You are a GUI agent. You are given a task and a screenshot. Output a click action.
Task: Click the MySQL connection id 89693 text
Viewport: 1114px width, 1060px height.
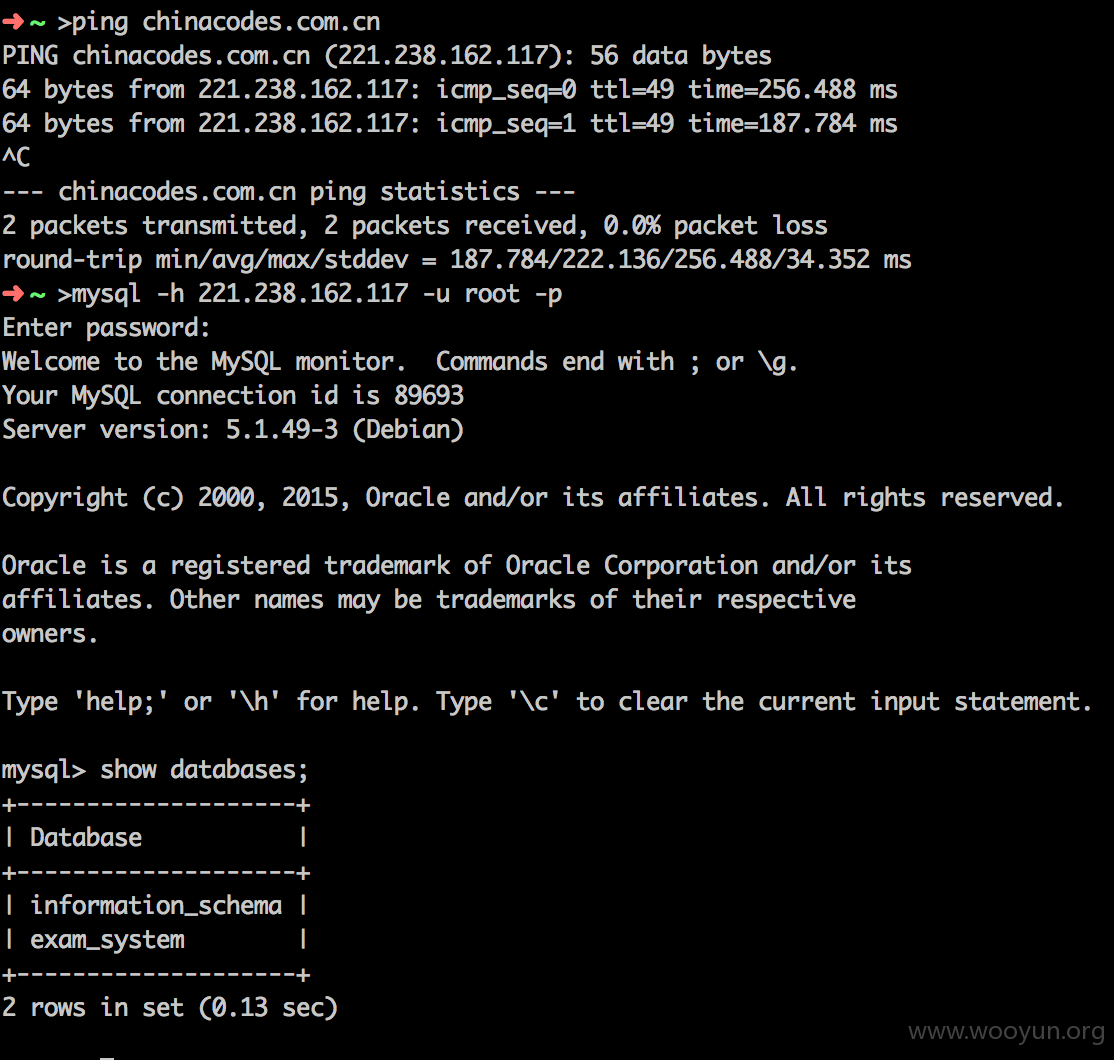[x=233, y=396]
